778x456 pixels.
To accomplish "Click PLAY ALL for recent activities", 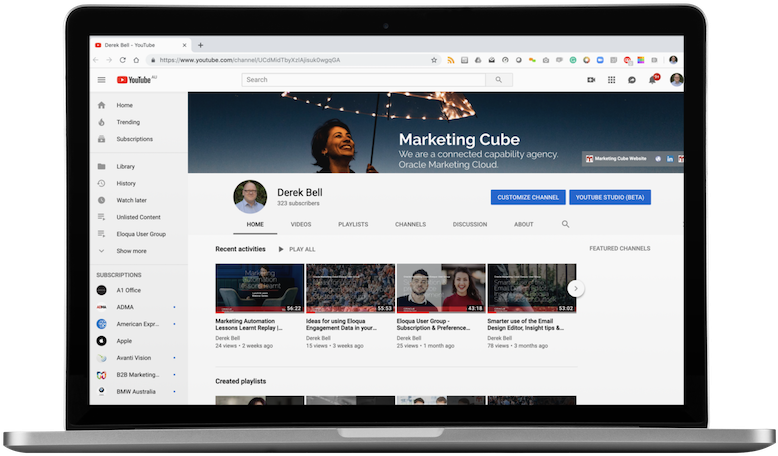I will (x=297, y=249).
